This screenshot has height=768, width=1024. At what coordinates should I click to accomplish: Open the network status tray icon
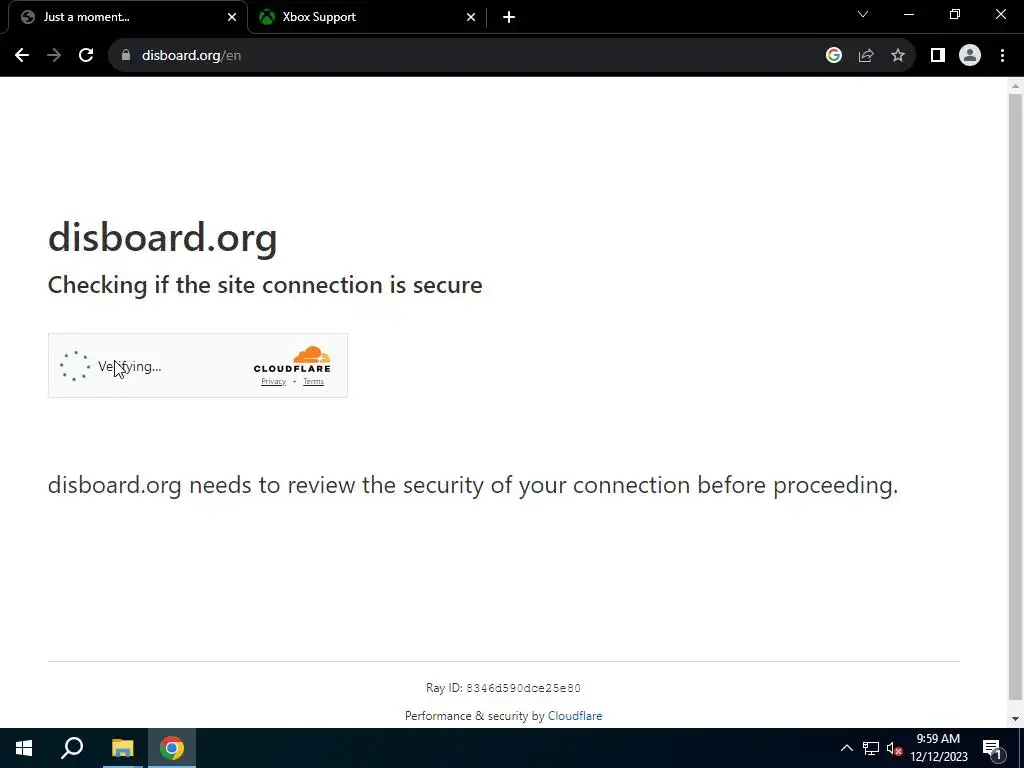point(871,748)
